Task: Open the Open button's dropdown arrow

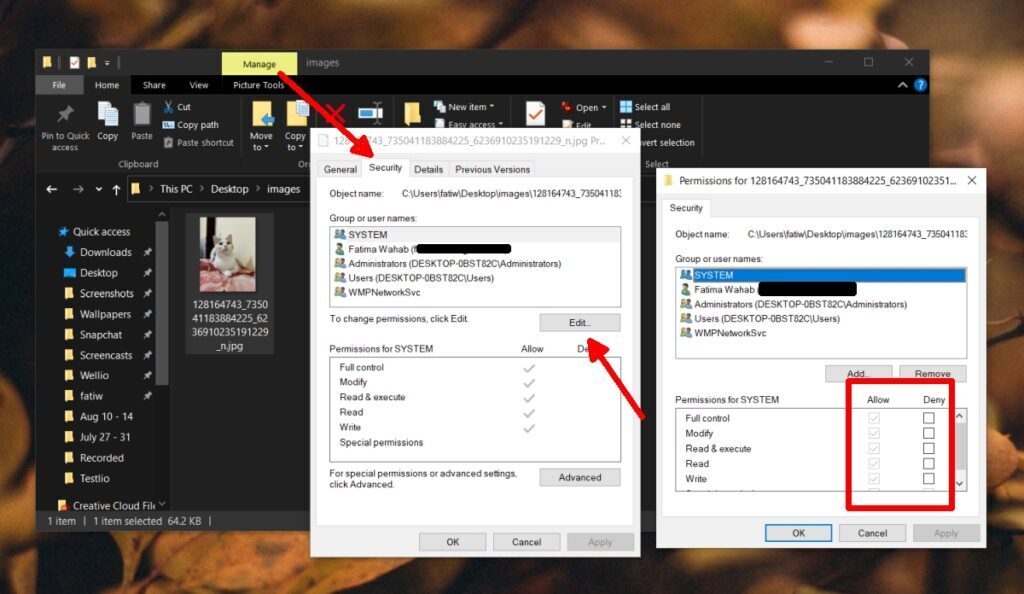Action: pyautogui.click(x=604, y=106)
